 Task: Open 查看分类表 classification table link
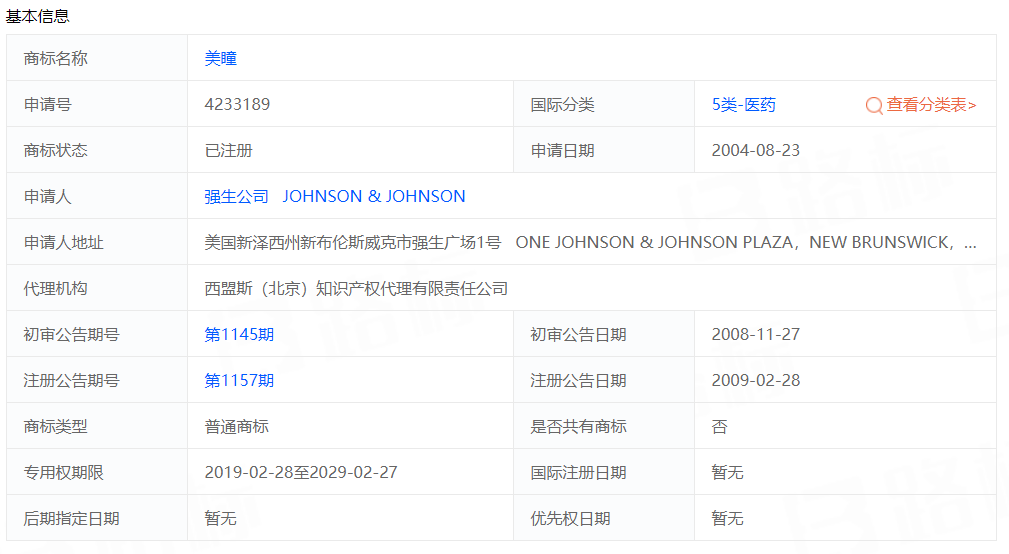click(x=931, y=105)
